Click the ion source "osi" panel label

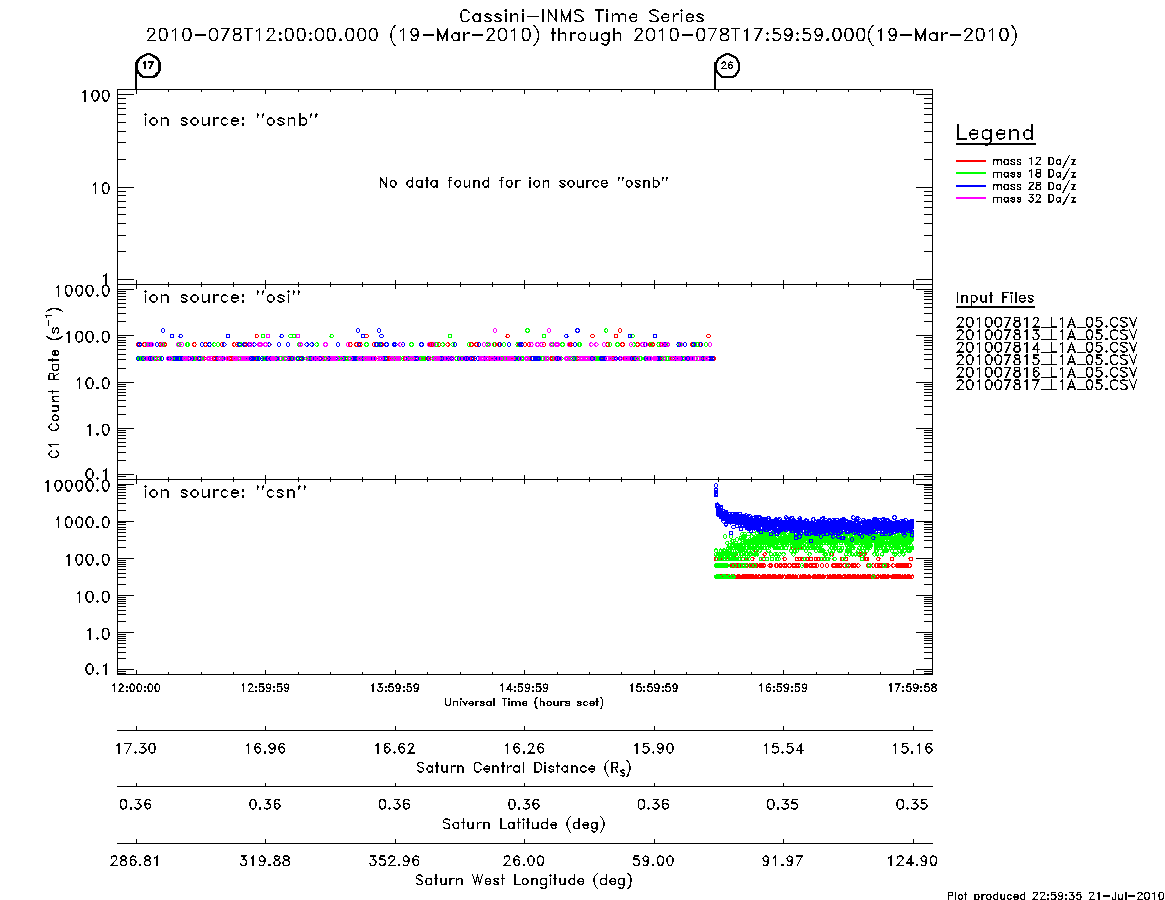[x=222, y=297]
